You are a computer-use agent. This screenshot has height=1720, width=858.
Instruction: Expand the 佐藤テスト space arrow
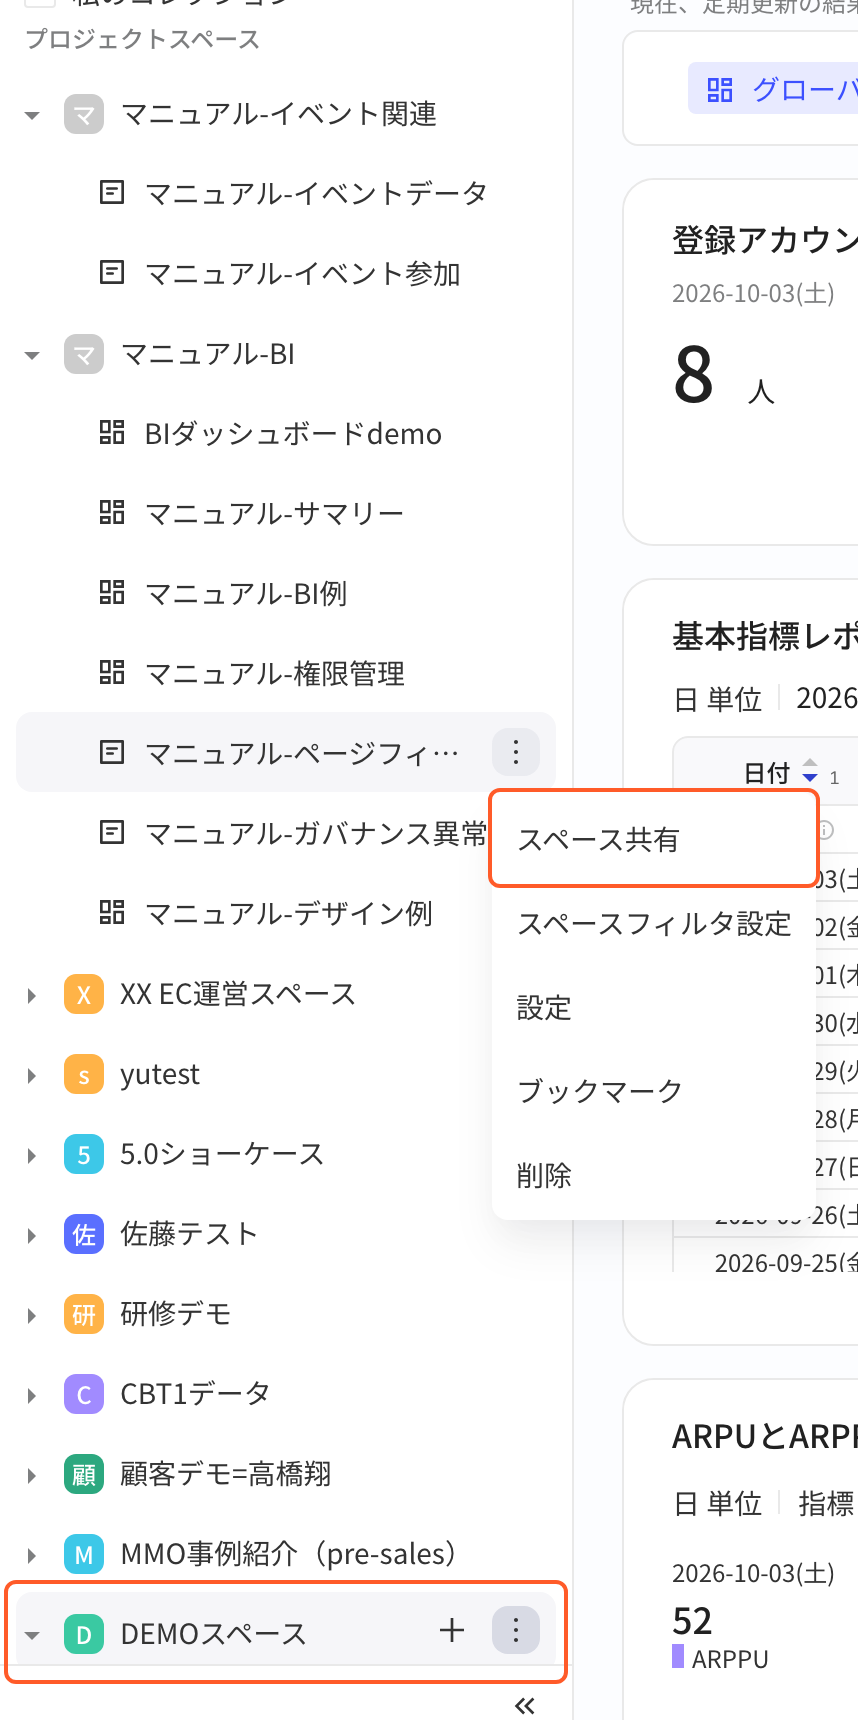(32, 1235)
